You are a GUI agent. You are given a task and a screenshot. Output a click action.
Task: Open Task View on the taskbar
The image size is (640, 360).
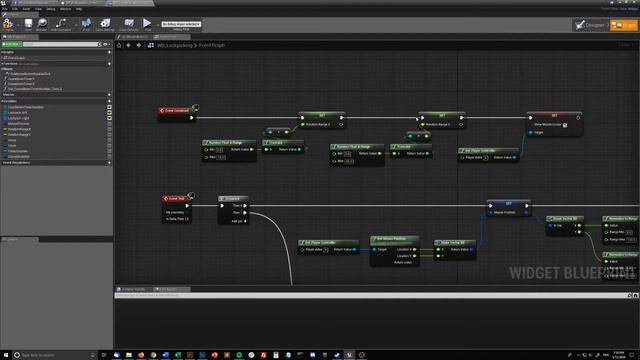tap(104, 355)
